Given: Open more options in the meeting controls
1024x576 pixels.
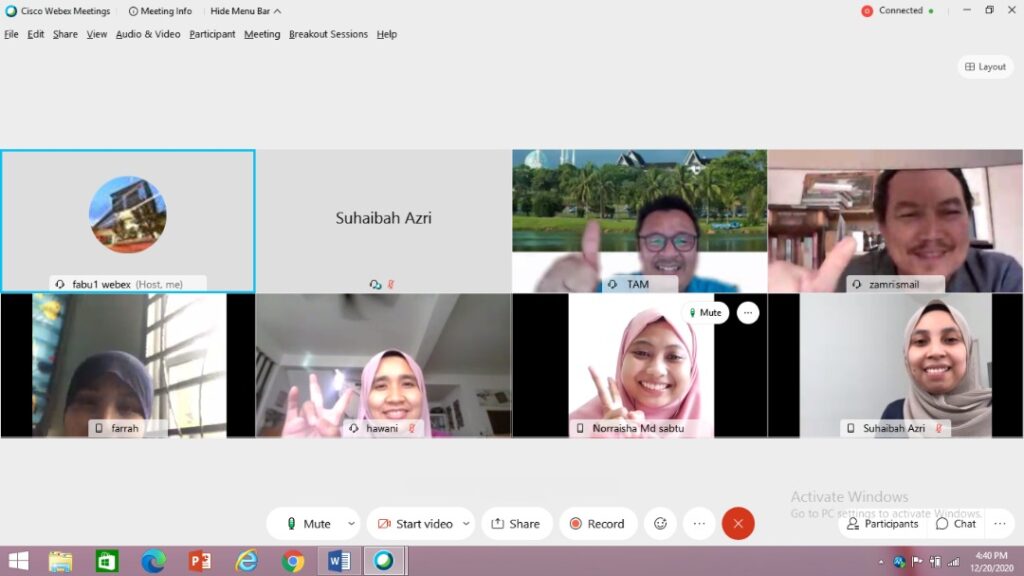Looking at the screenshot, I should (699, 523).
